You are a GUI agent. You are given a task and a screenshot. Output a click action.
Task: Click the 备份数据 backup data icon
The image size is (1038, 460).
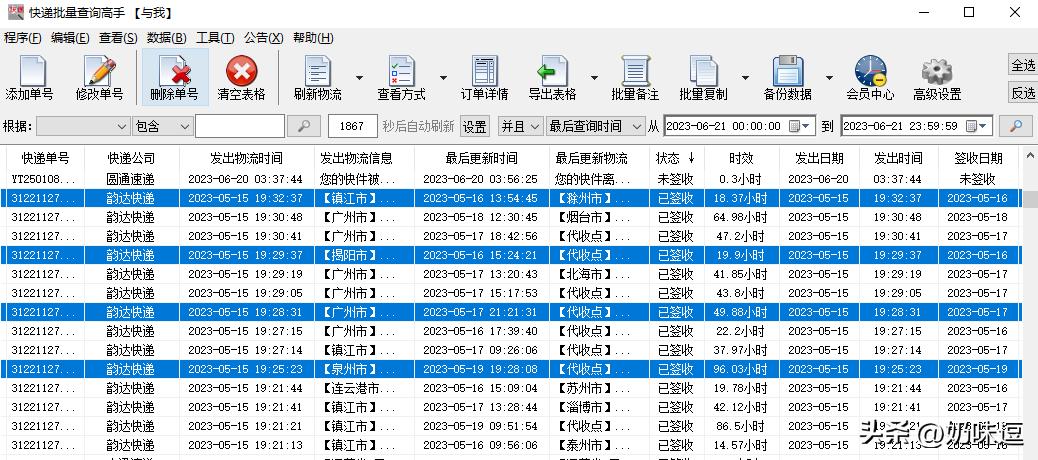[788, 71]
